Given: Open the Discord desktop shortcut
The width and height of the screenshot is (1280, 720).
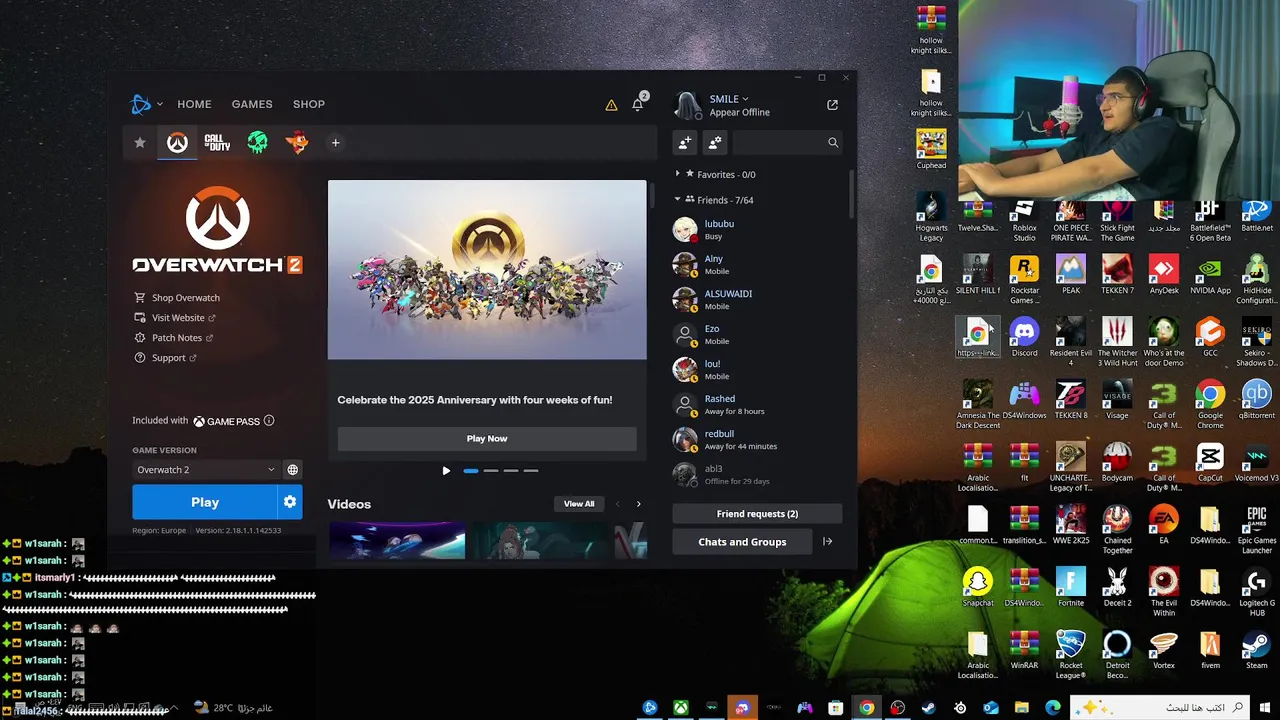Looking at the screenshot, I should (1024, 338).
